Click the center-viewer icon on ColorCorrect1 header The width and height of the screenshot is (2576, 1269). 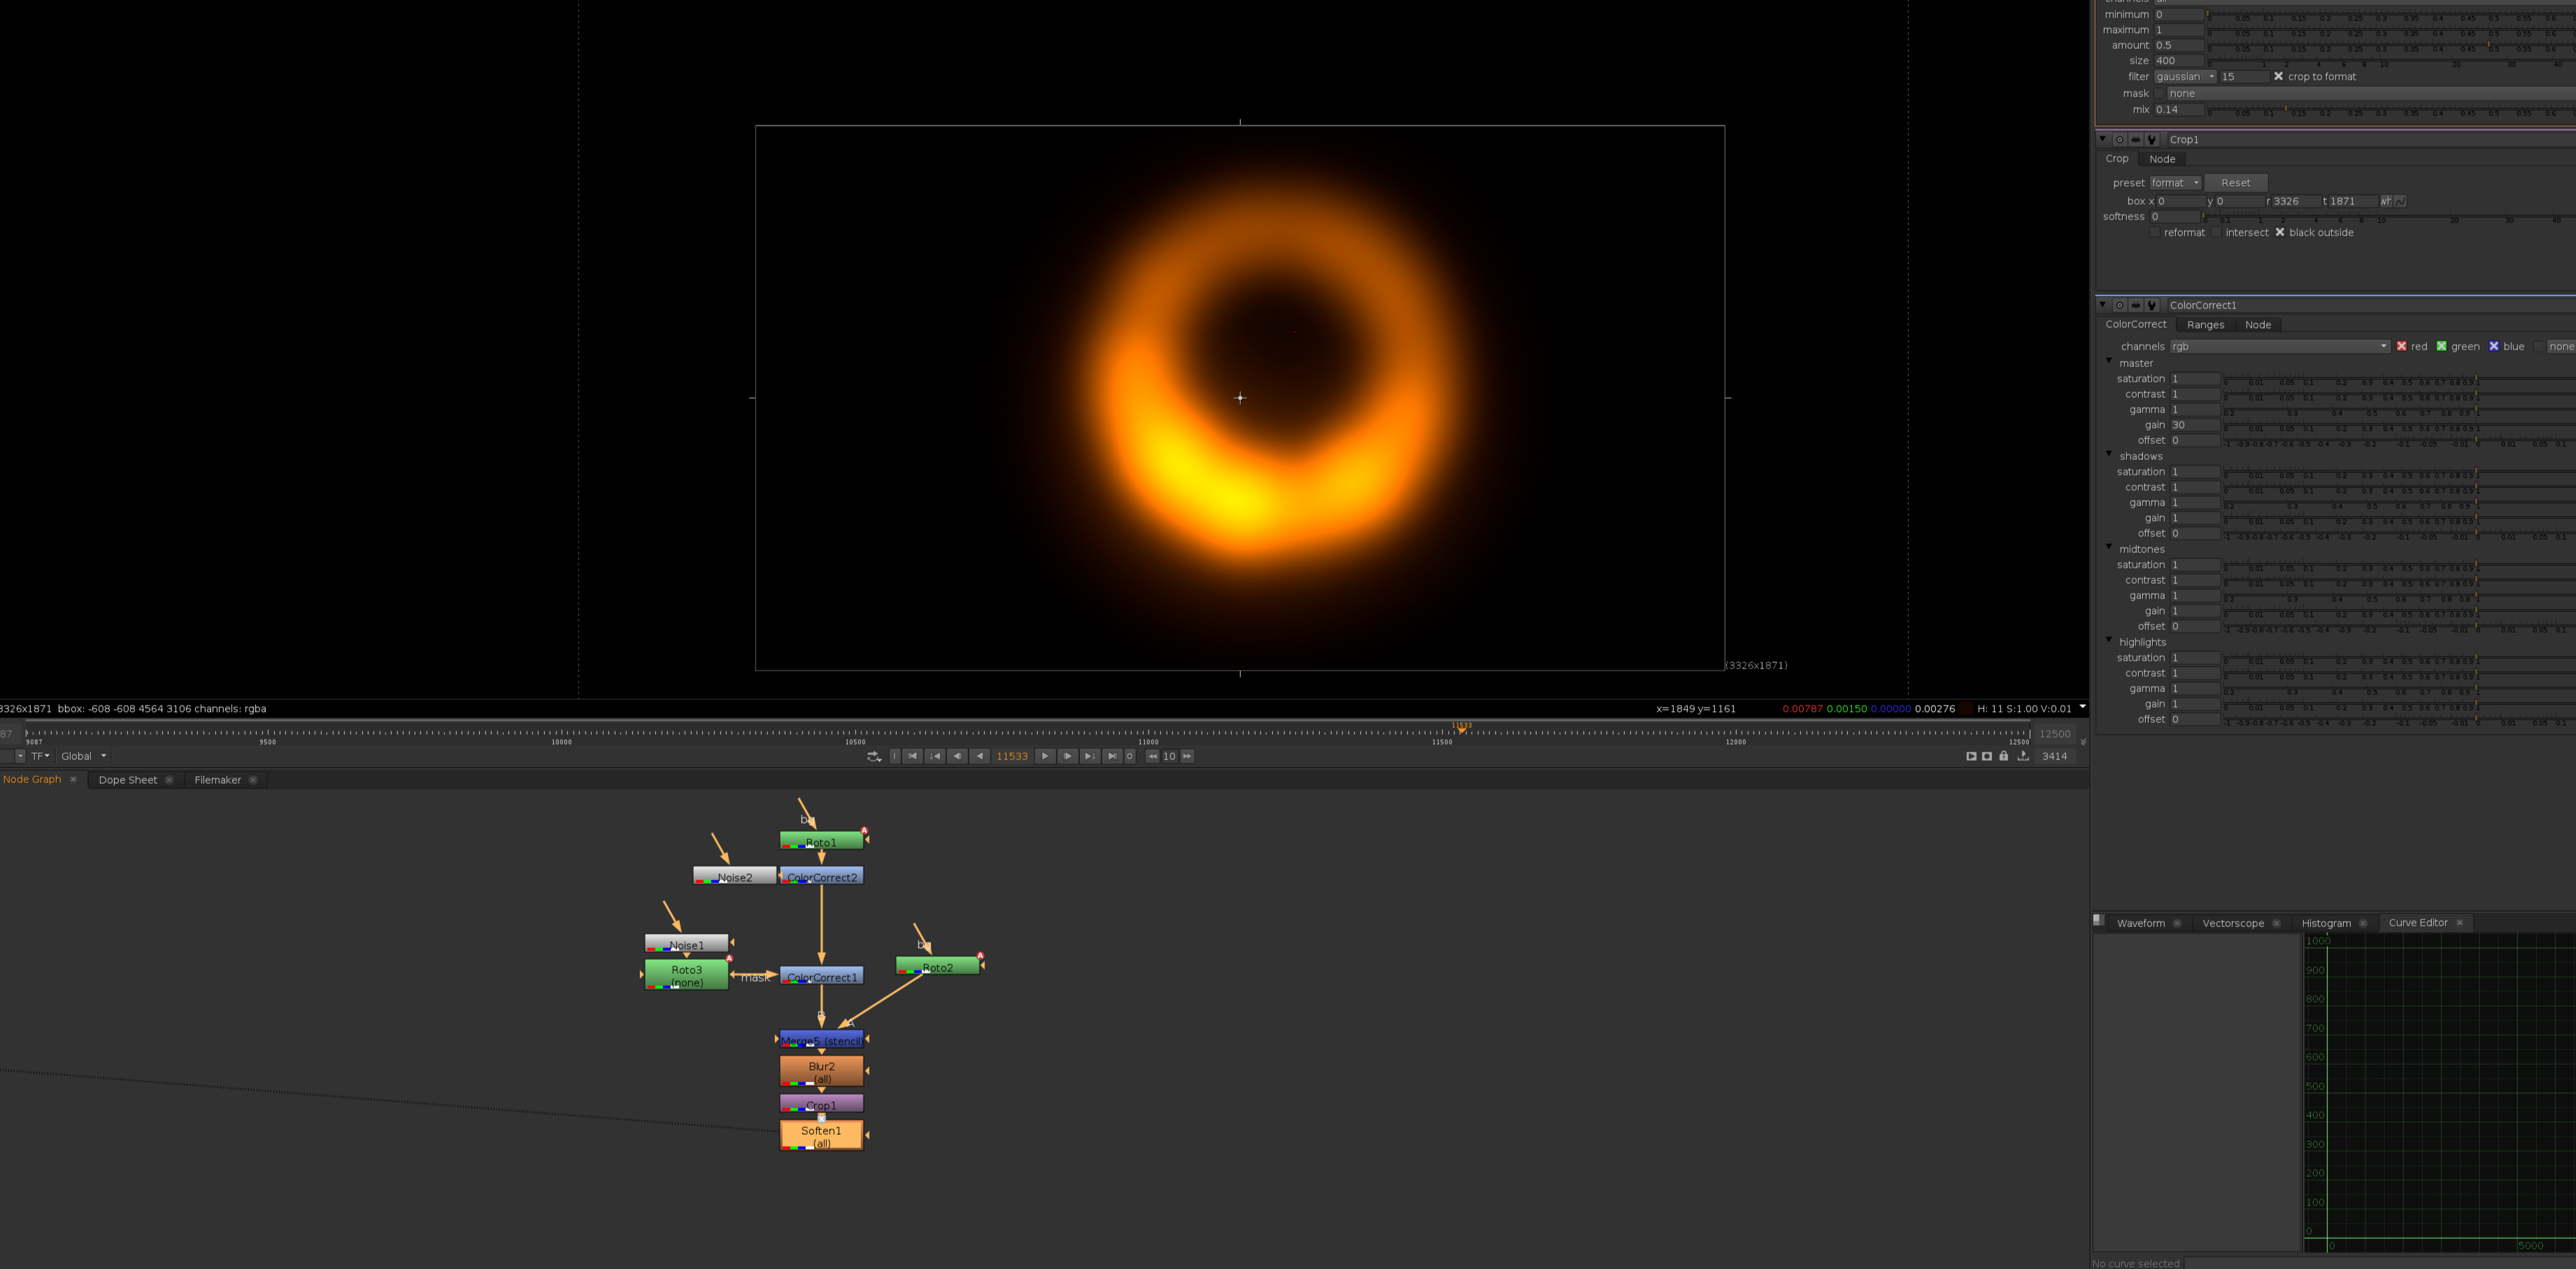[x=2119, y=306]
